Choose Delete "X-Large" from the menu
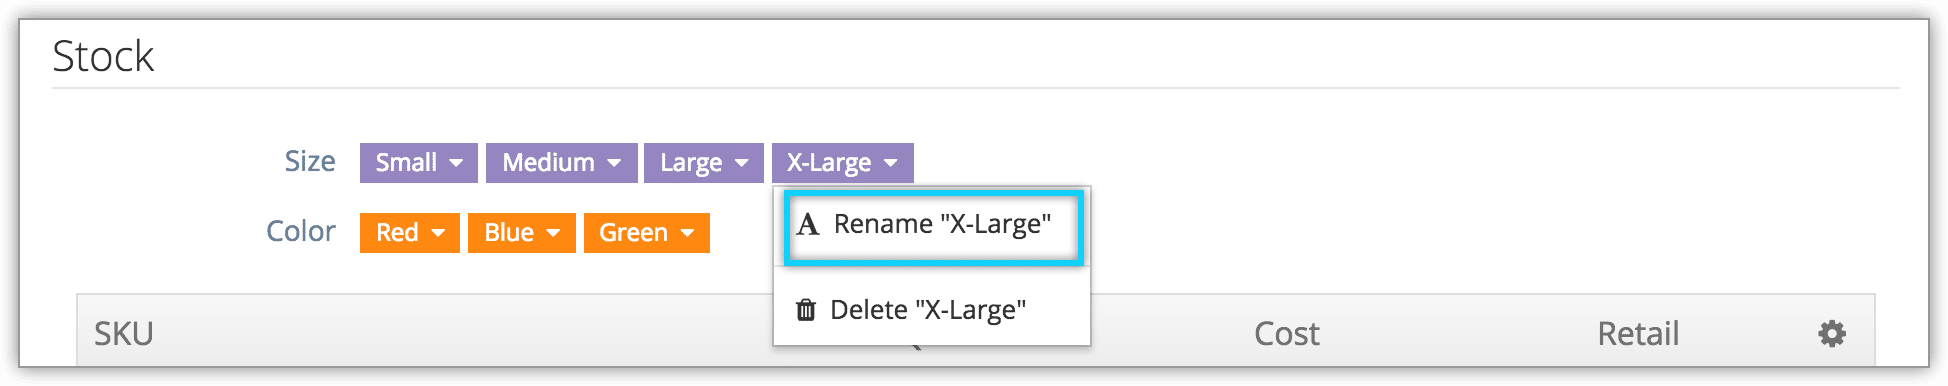The image size is (1948, 386). (931, 310)
